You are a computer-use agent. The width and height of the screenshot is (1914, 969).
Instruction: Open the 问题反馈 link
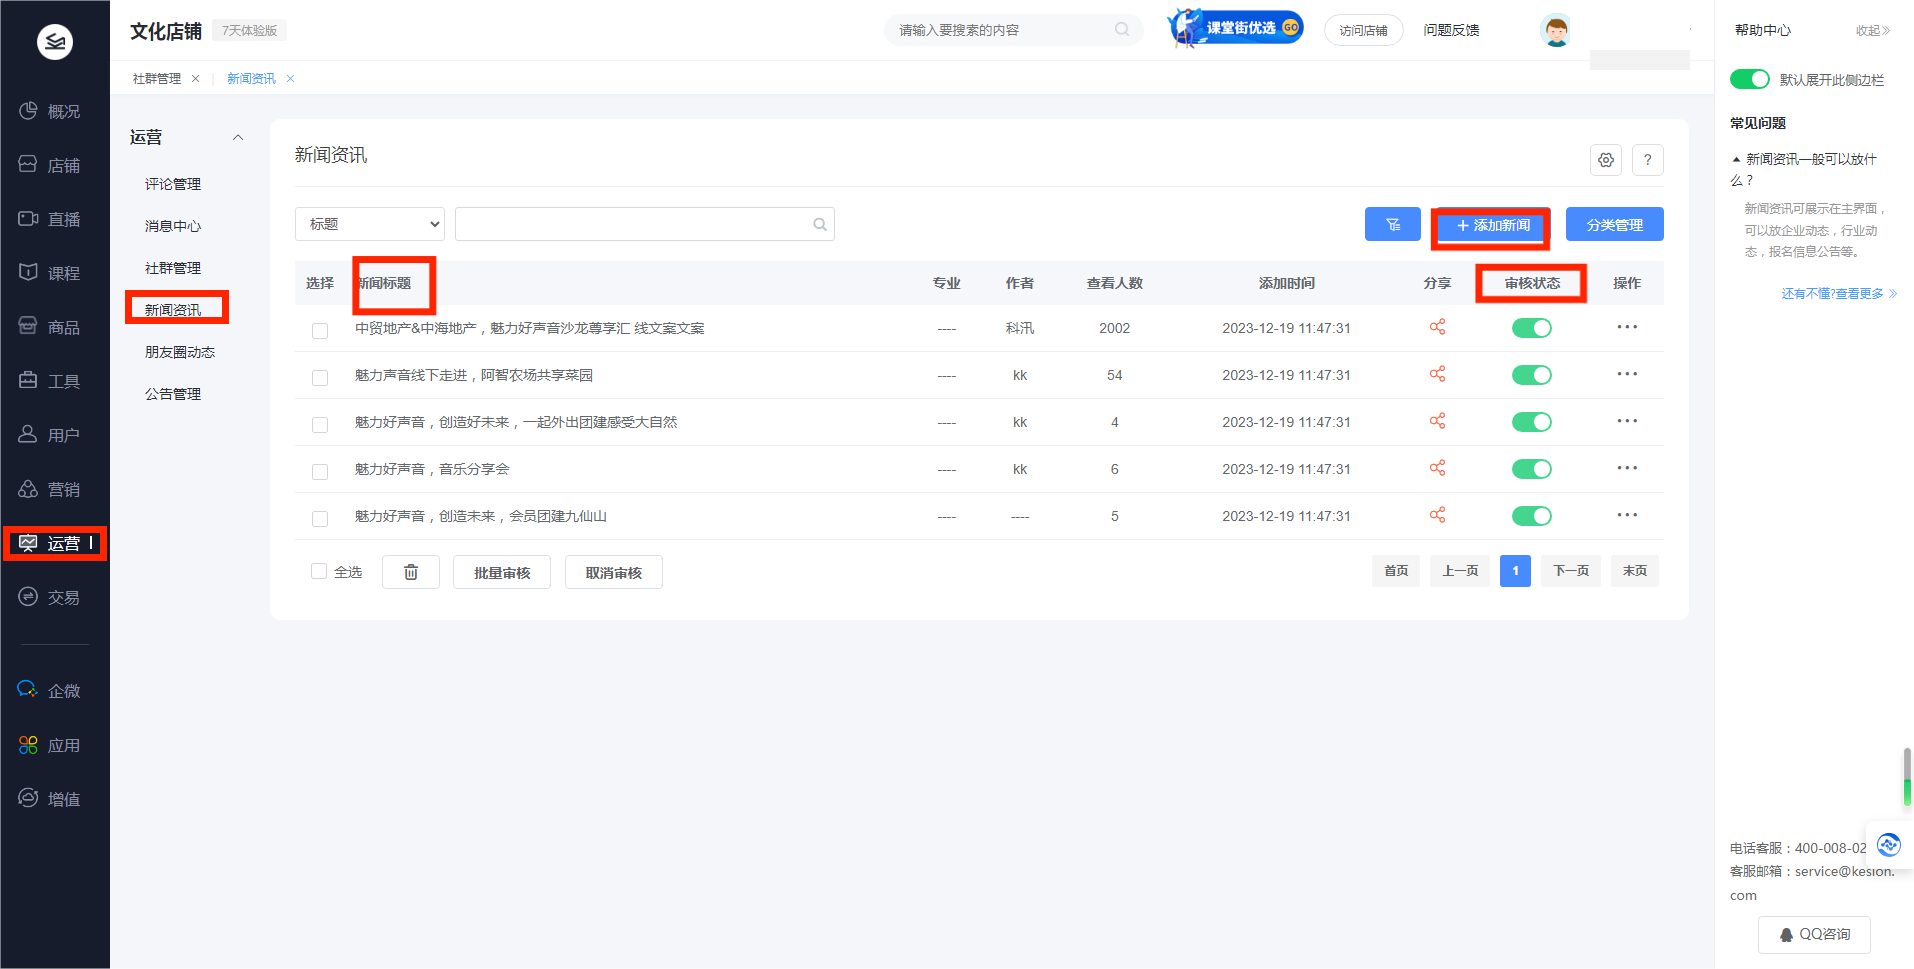(1451, 30)
